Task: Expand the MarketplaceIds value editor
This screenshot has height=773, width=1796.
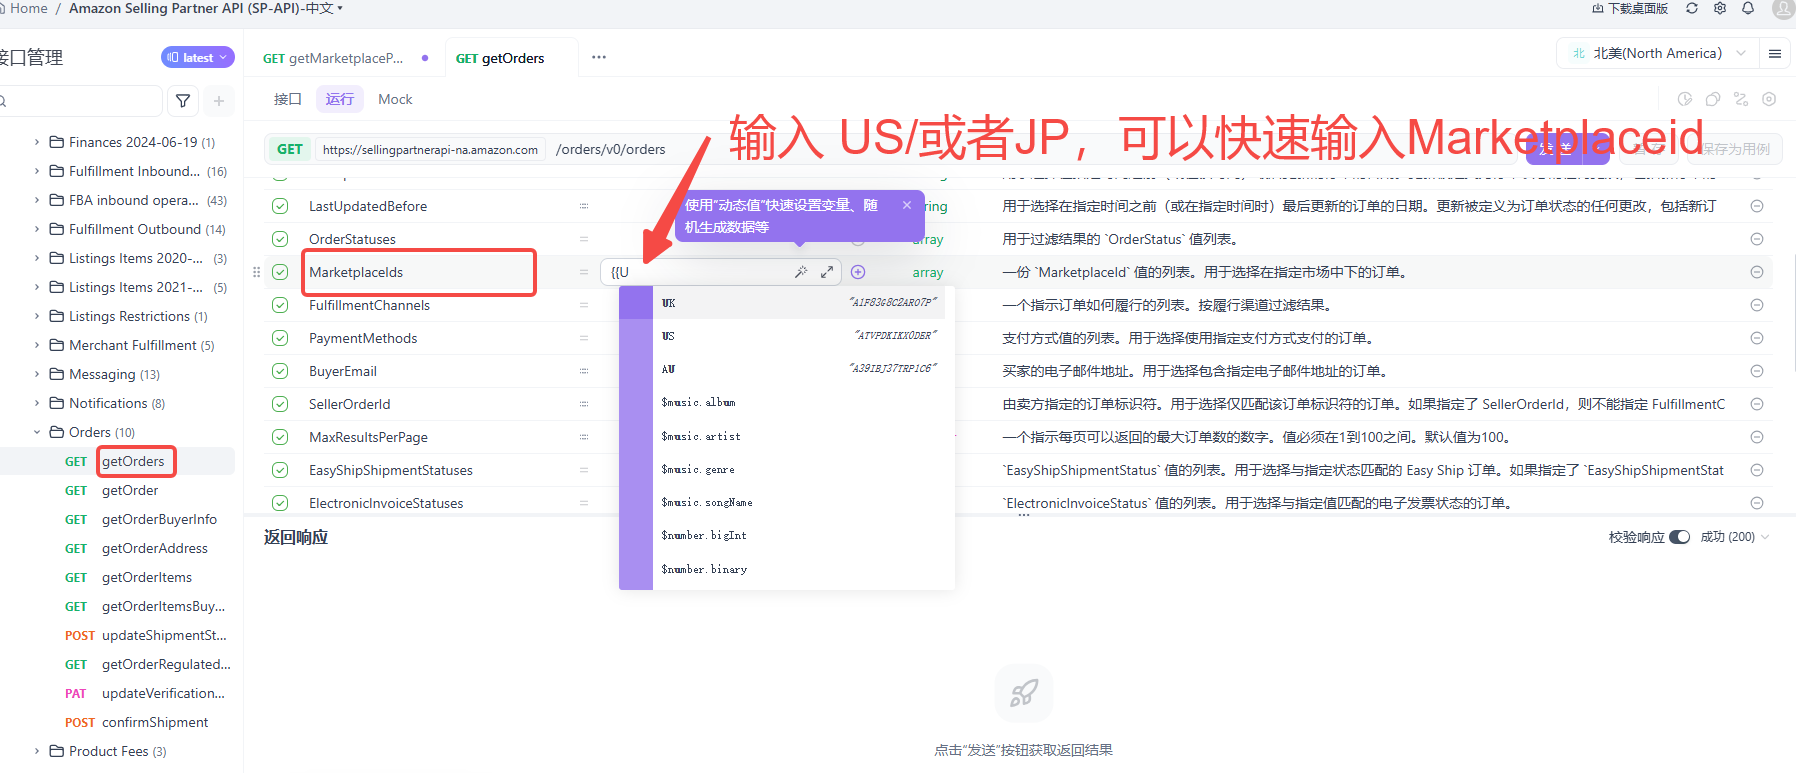Action: [x=827, y=272]
